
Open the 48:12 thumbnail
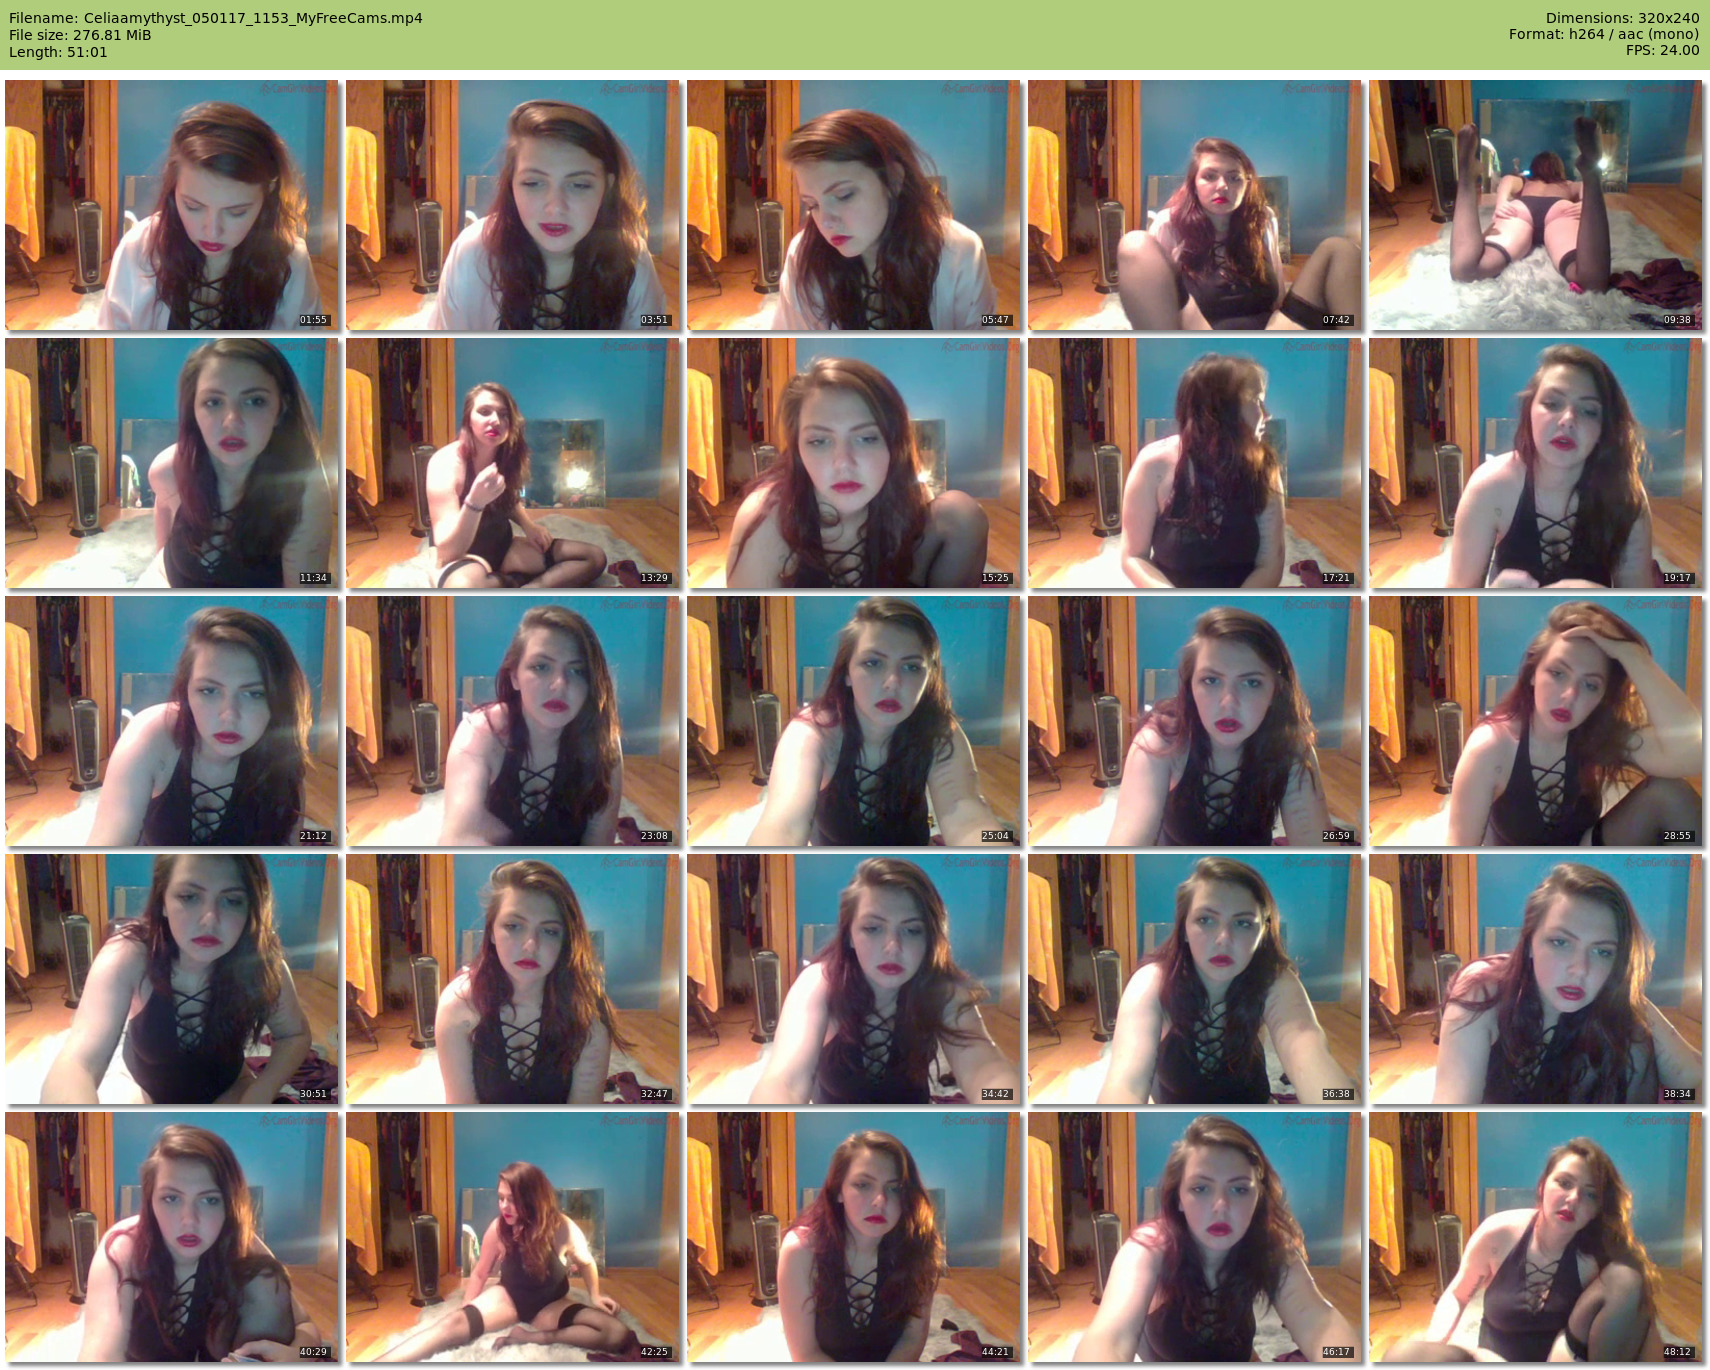tap(1536, 1237)
